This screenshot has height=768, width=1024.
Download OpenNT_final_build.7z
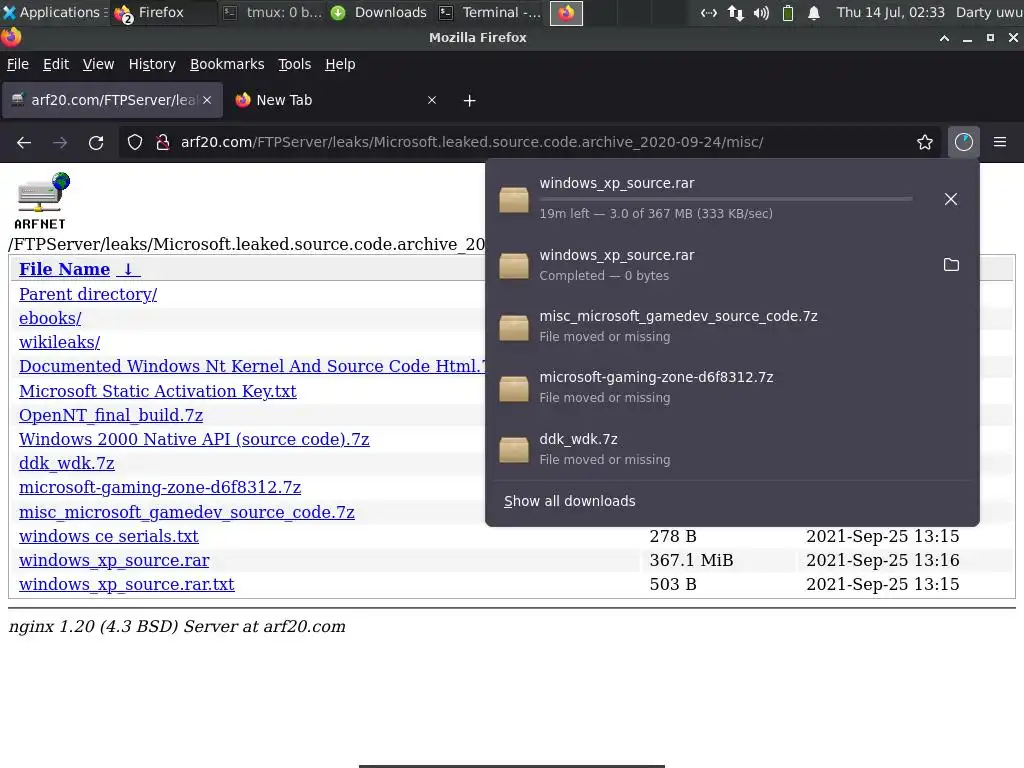[x=111, y=415]
